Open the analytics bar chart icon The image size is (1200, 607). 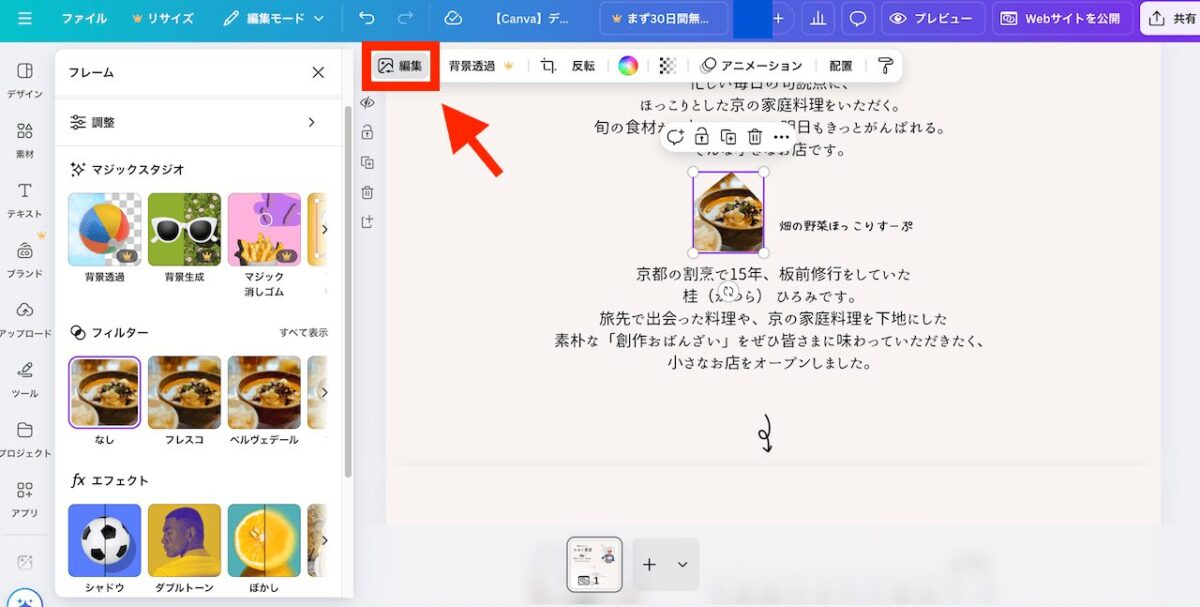click(x=818, y=19)
